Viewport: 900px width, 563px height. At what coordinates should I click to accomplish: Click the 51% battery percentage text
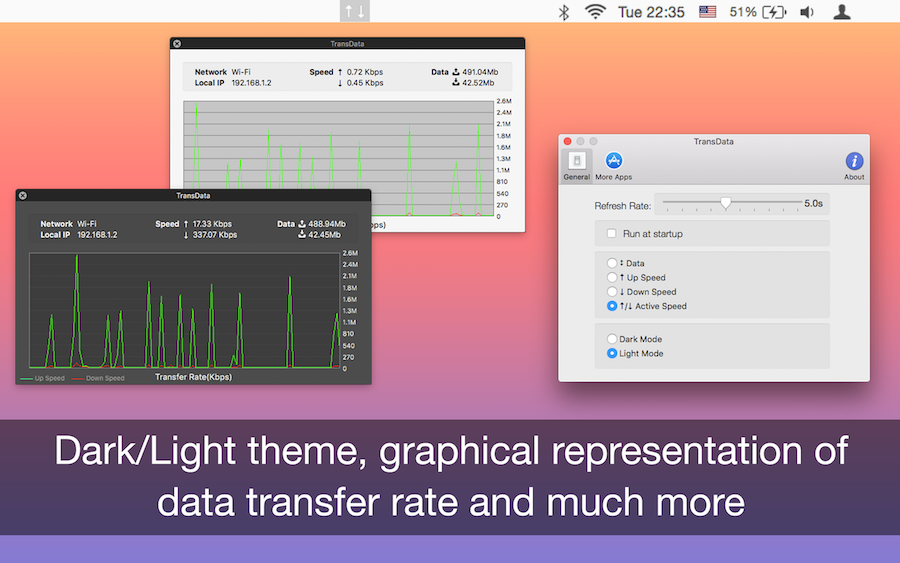tap(743, 12)
